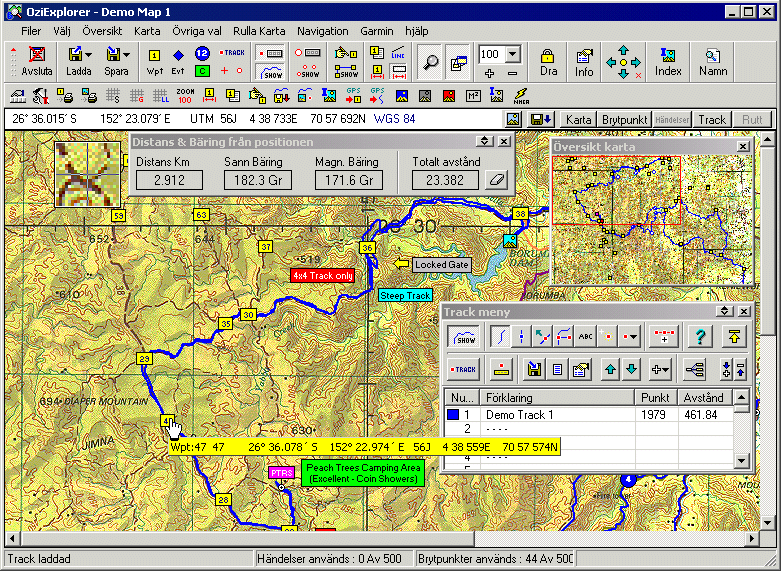Click the question mark help icon in Track meny
Screen dimensions: 781x571
click(x=700, y=337)
